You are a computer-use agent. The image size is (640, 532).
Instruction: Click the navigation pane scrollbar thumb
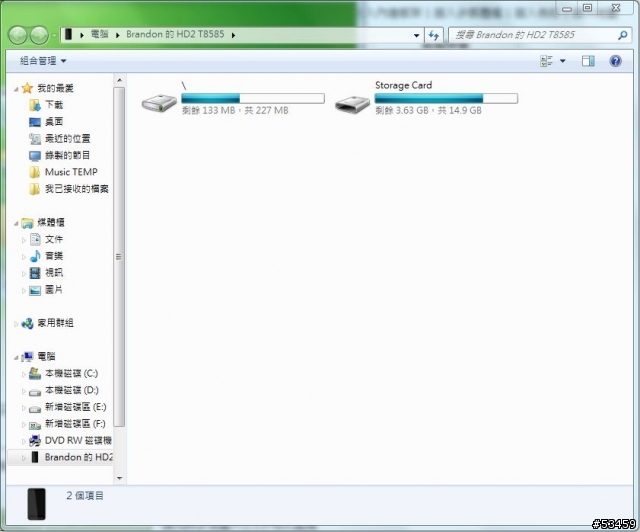[x=119, y=257]
